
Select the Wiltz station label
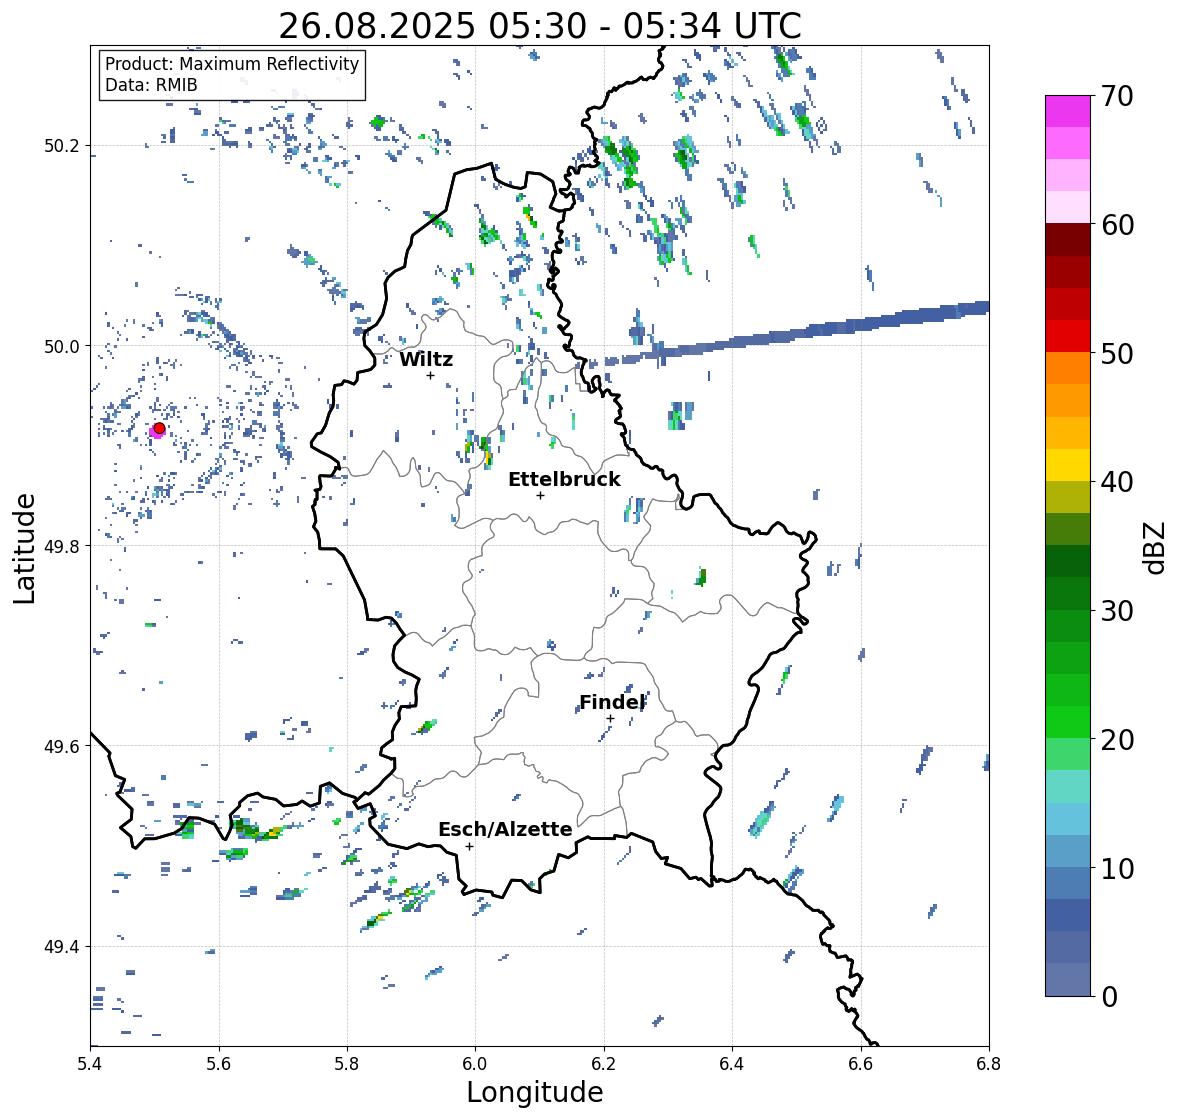(426, 359)
